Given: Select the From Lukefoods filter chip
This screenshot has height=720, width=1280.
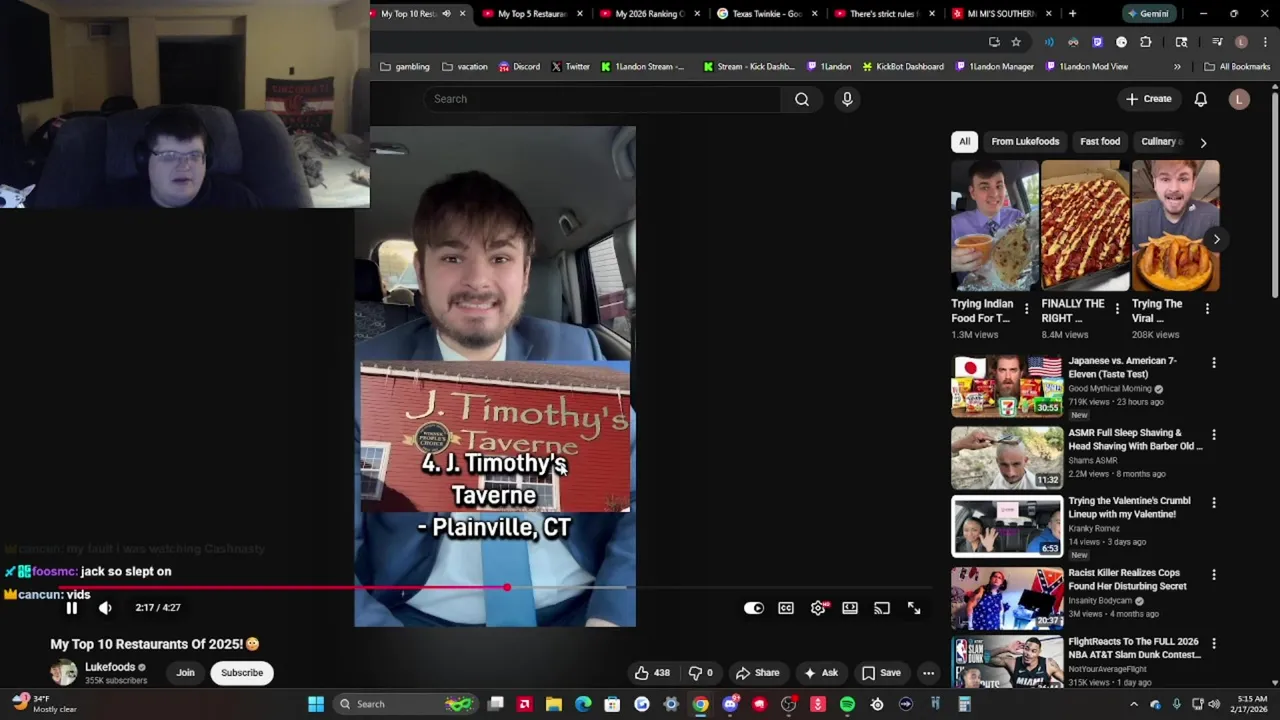Looking at the screenshot, I should click(1025, 141).
